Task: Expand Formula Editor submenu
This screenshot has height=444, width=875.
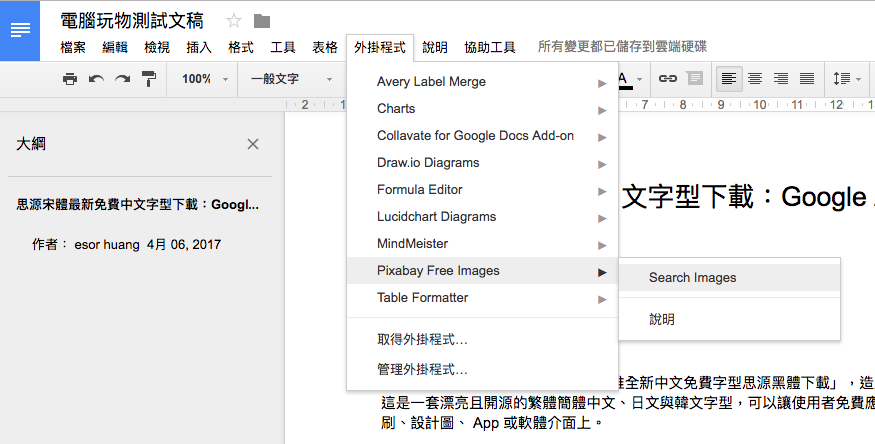Action: click(482, 190)
